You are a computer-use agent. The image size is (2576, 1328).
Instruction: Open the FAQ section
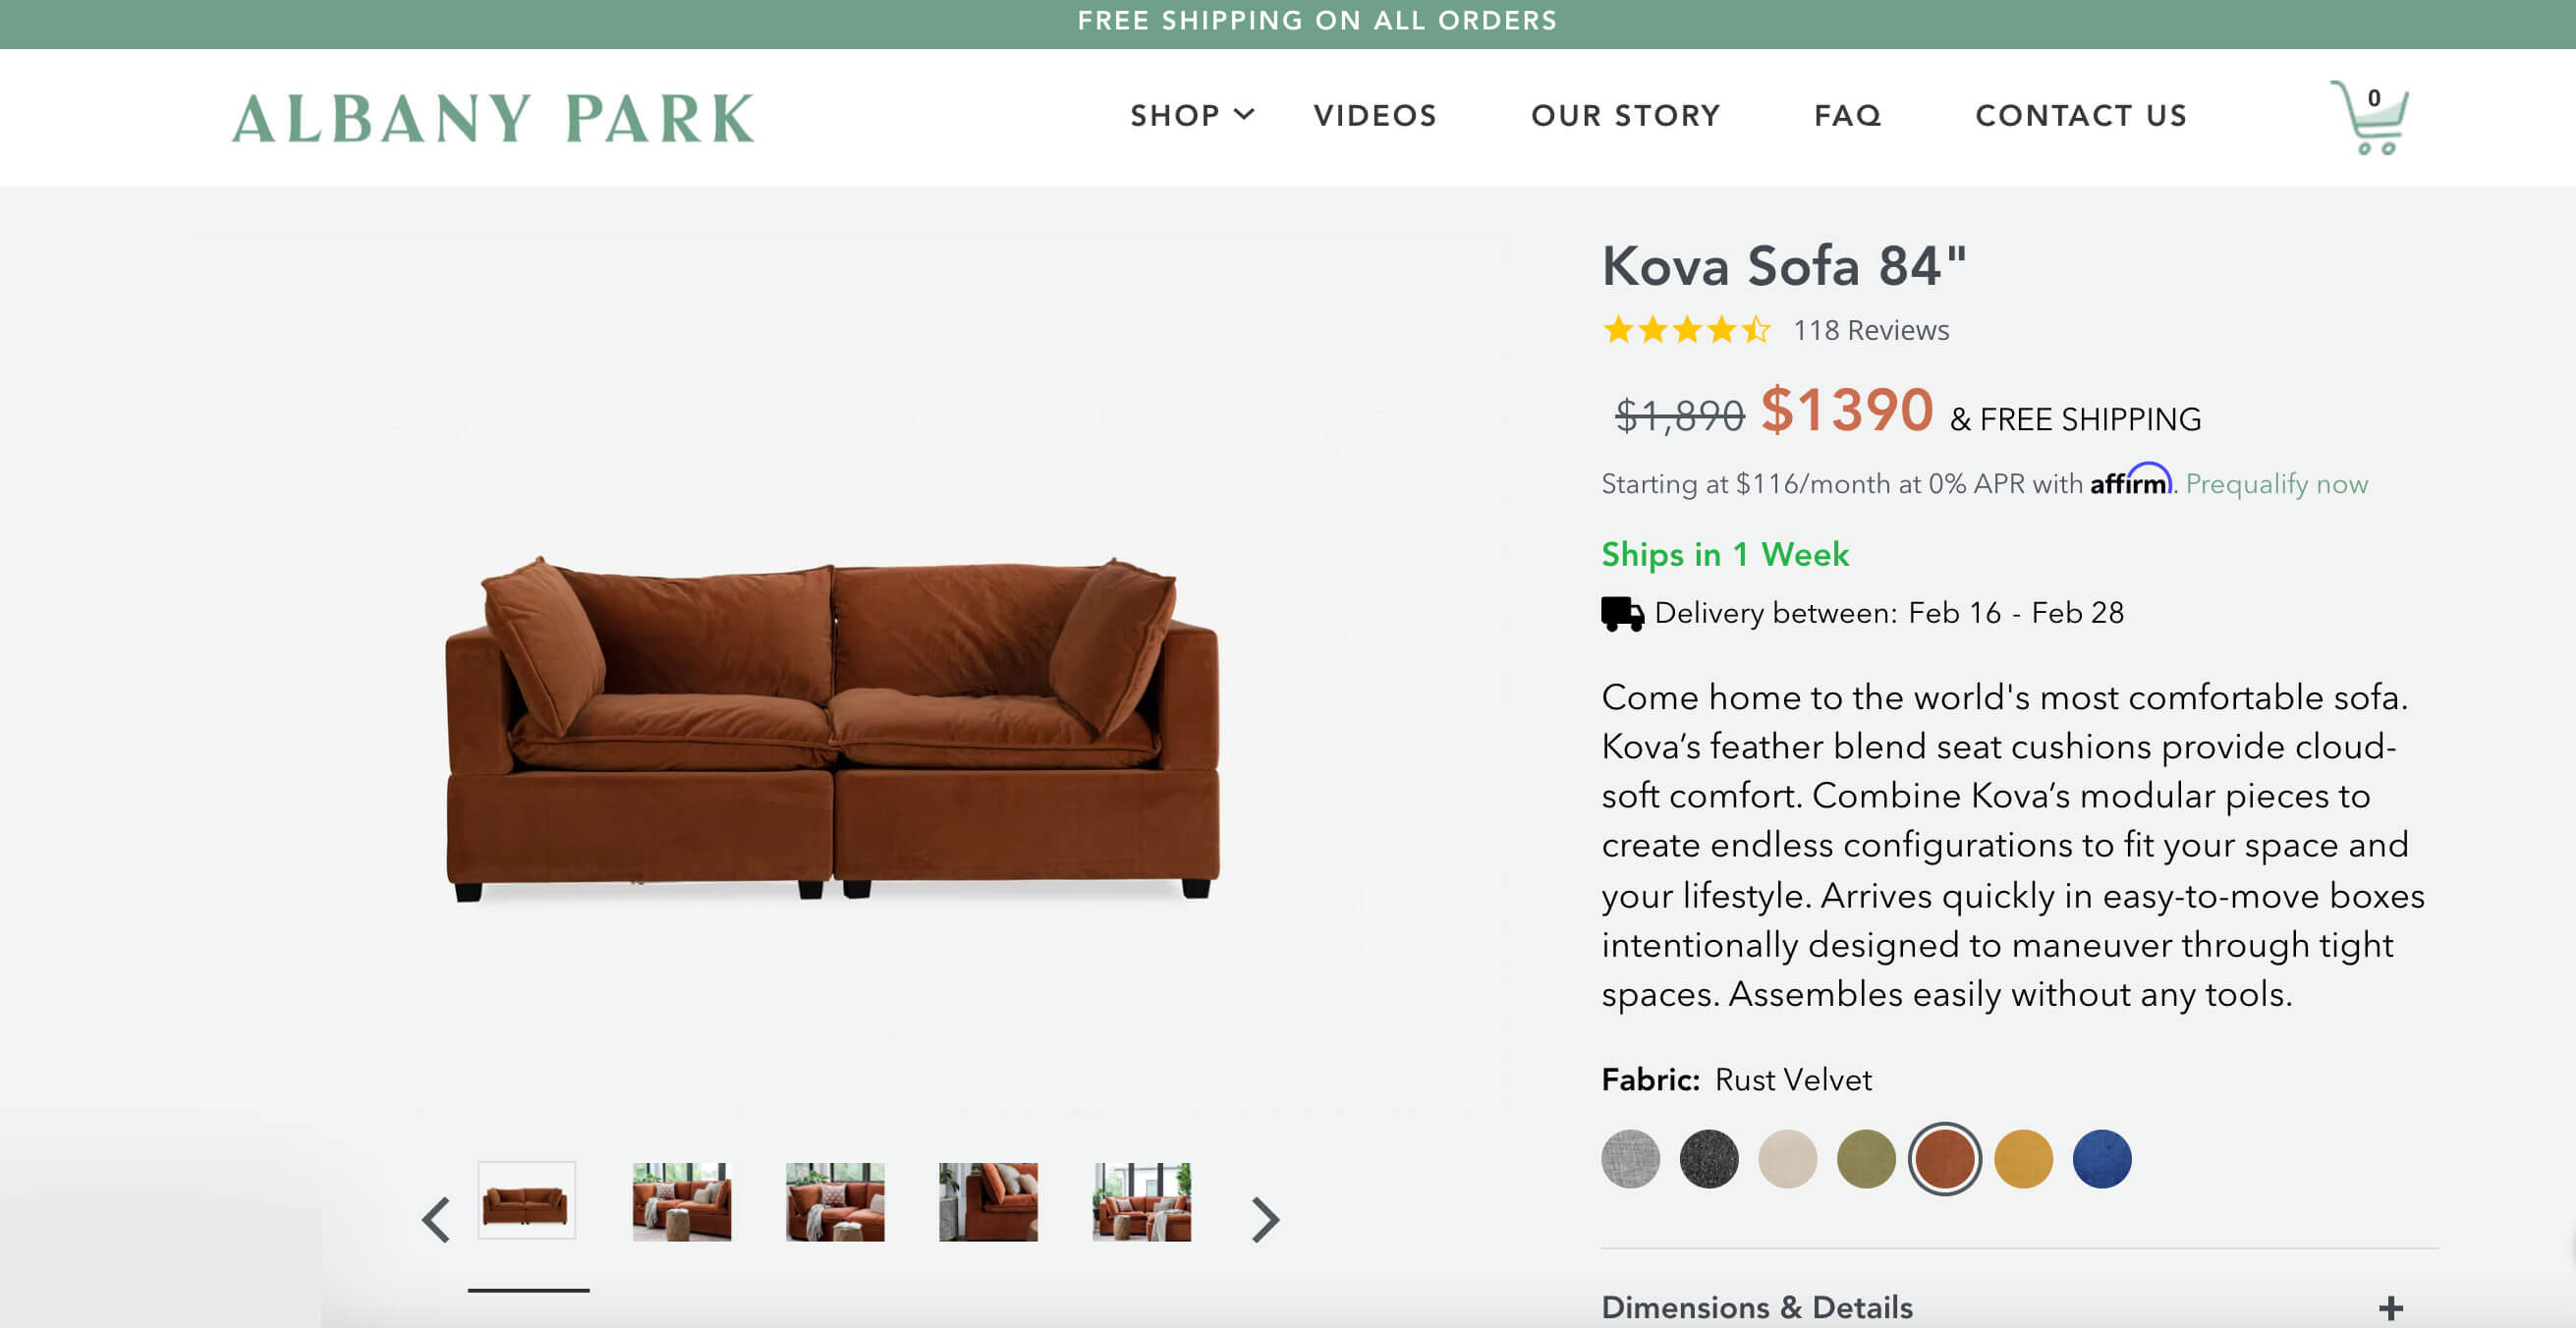coord(1846,115)
